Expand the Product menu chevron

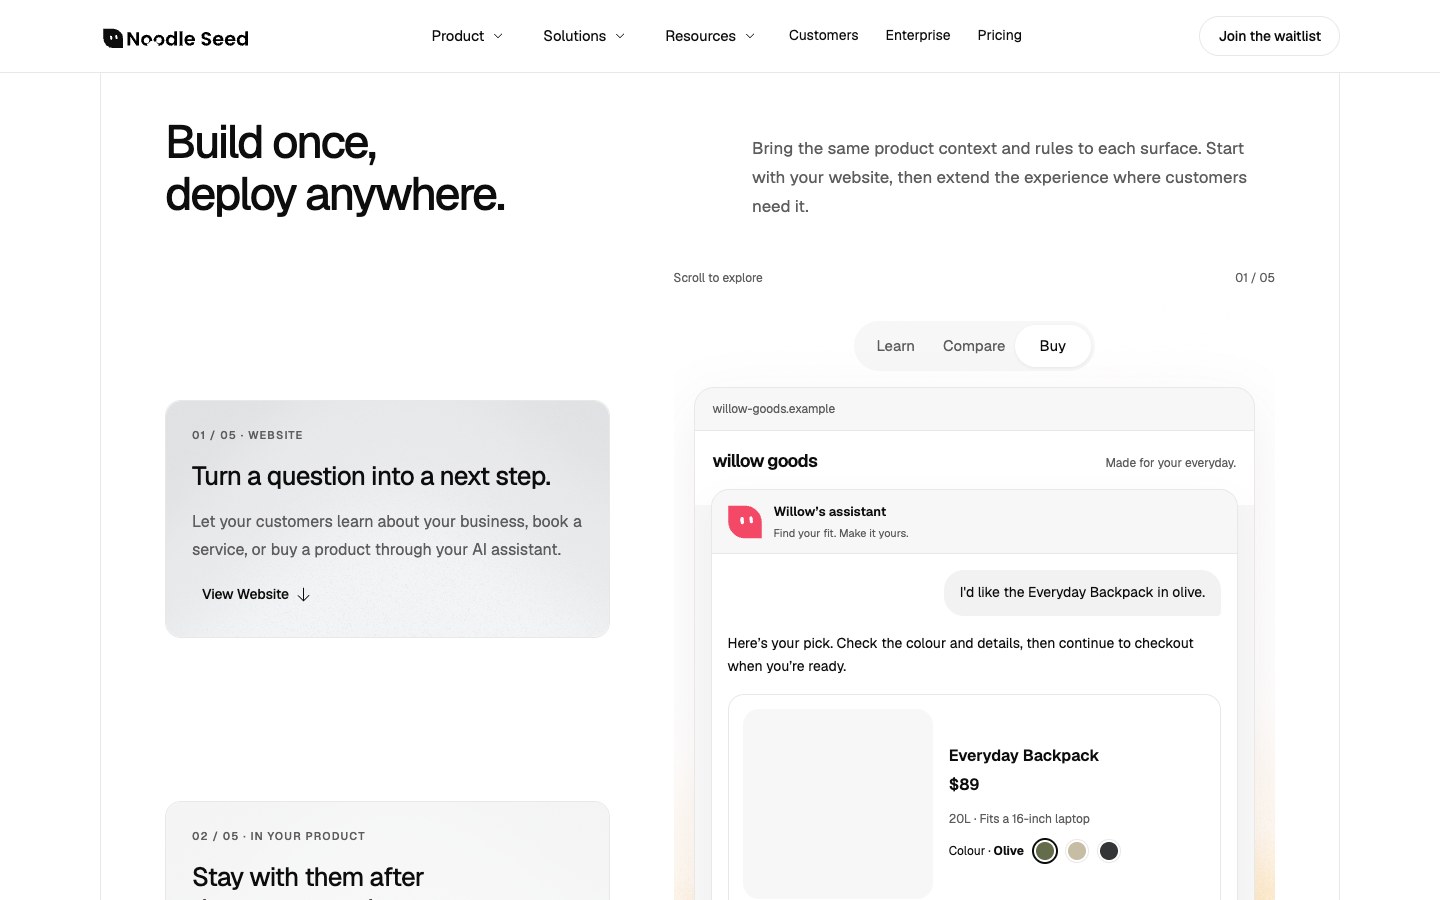pos(498,36)
